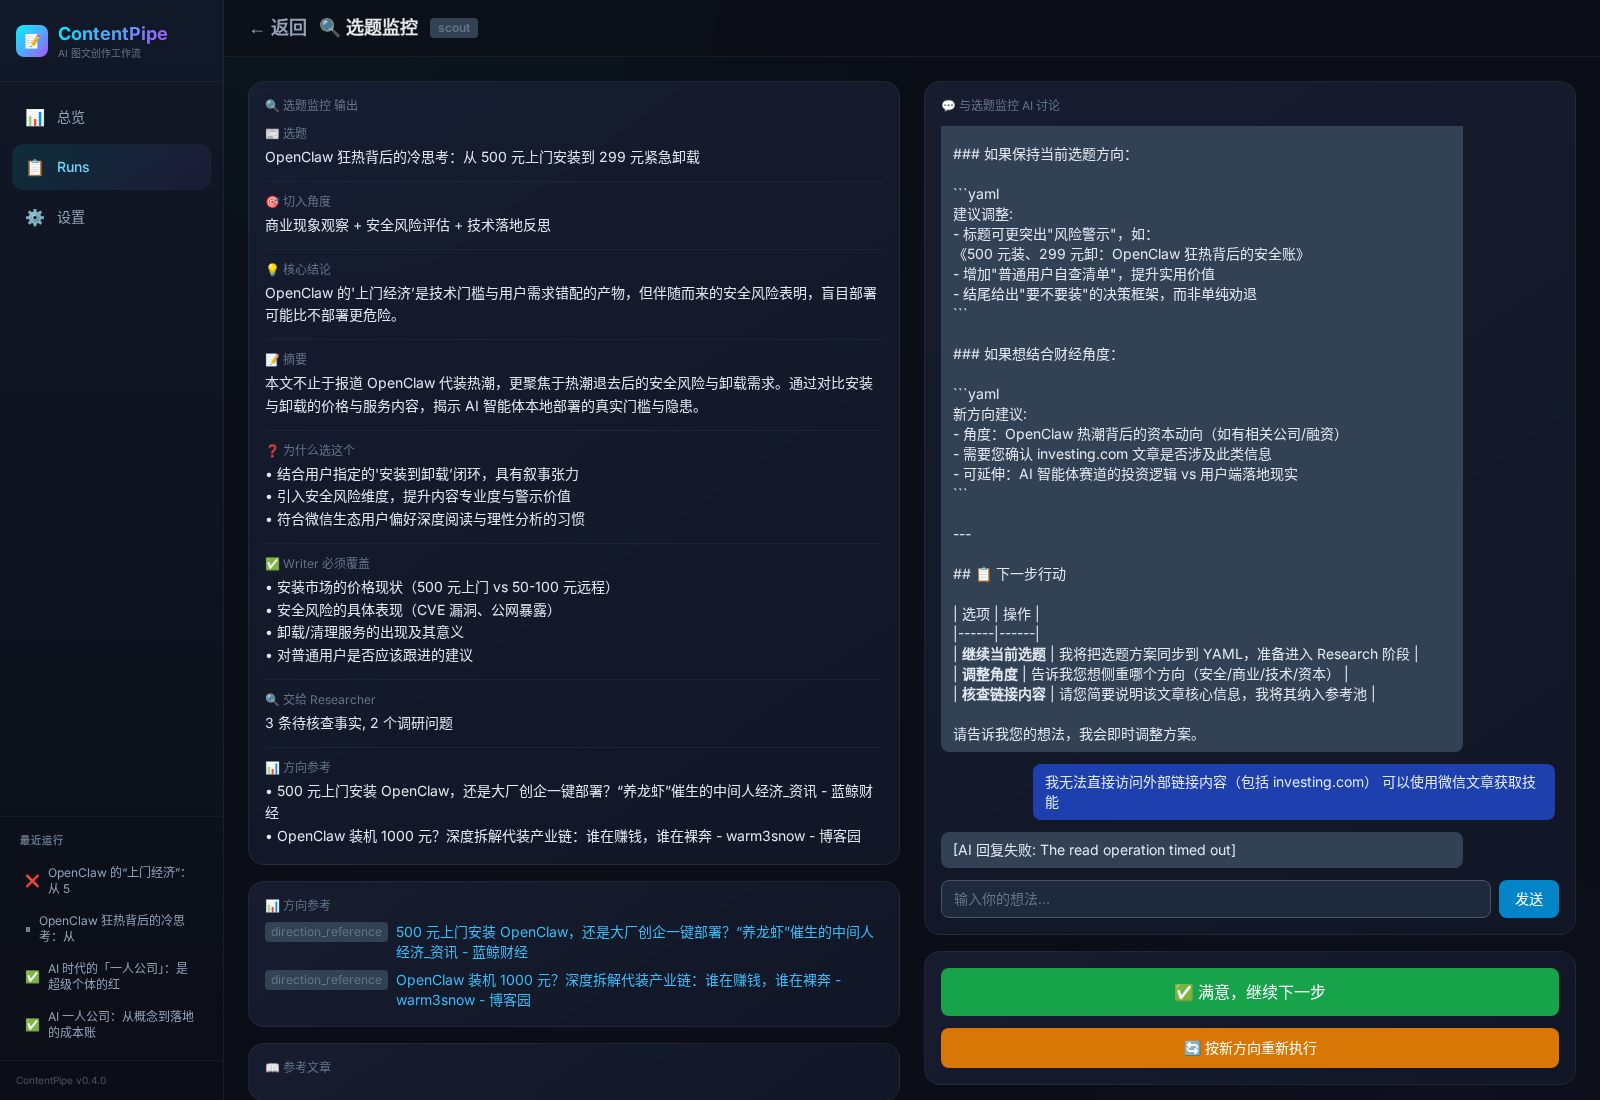The width and height of the screenshot is (1600, 1100).
Task: Click the 核心结论 lightbulb icon
Action: click(x=272, y=270)
